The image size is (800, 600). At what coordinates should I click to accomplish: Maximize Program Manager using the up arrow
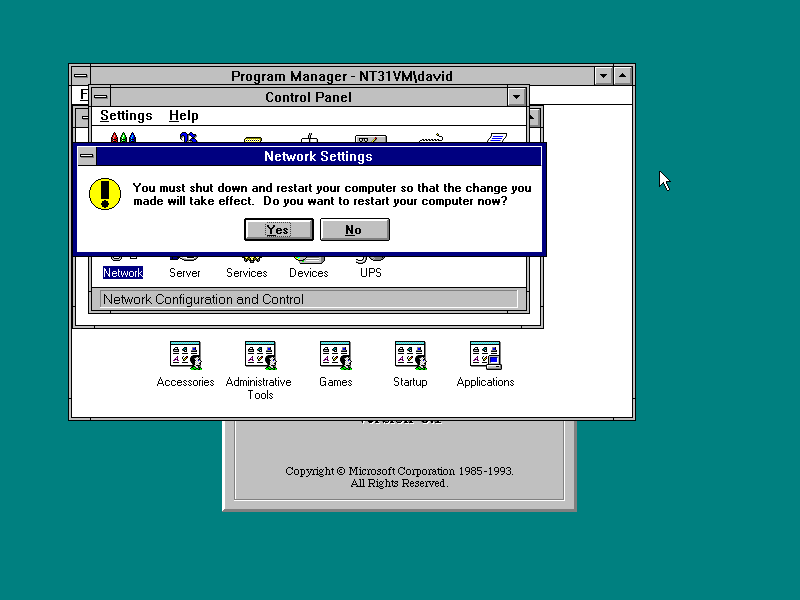(x=622, y=76)
